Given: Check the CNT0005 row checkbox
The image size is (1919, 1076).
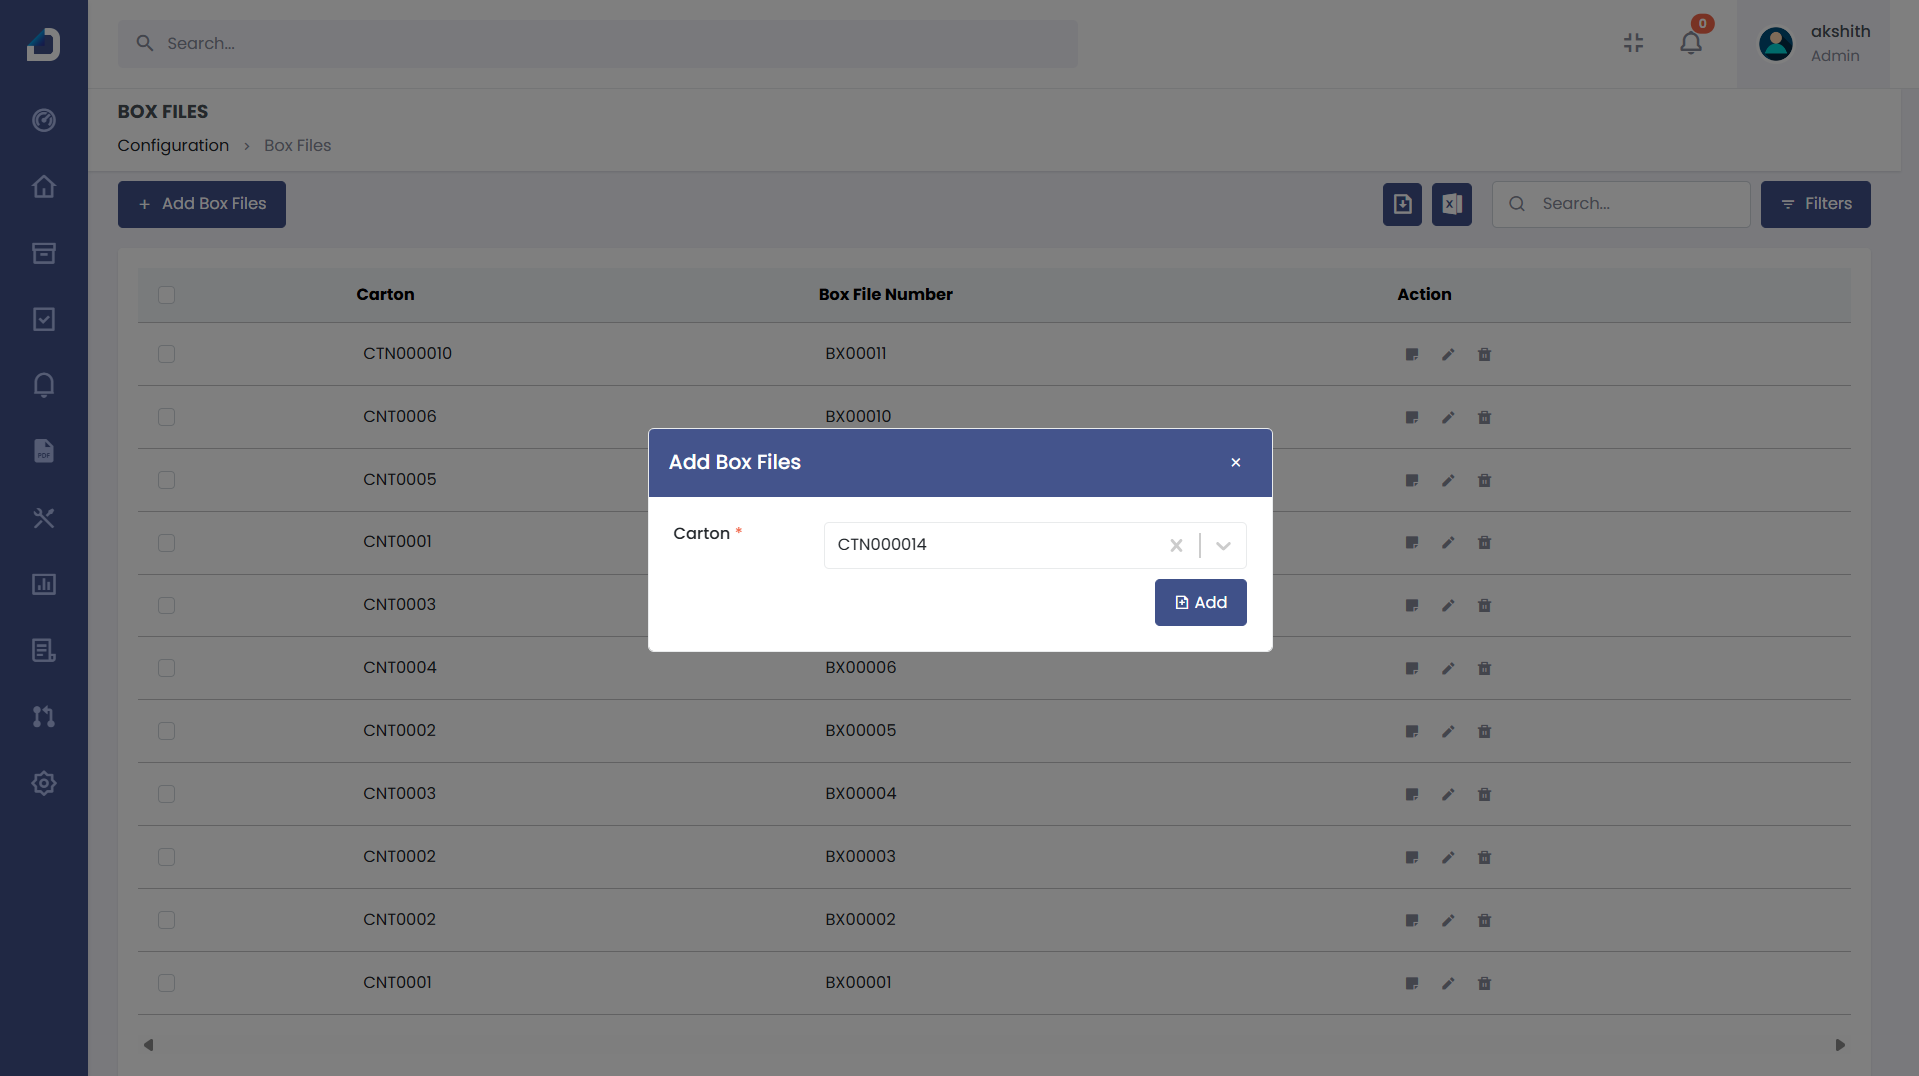Looking at the screenshot, I should [x=166, y=480].
